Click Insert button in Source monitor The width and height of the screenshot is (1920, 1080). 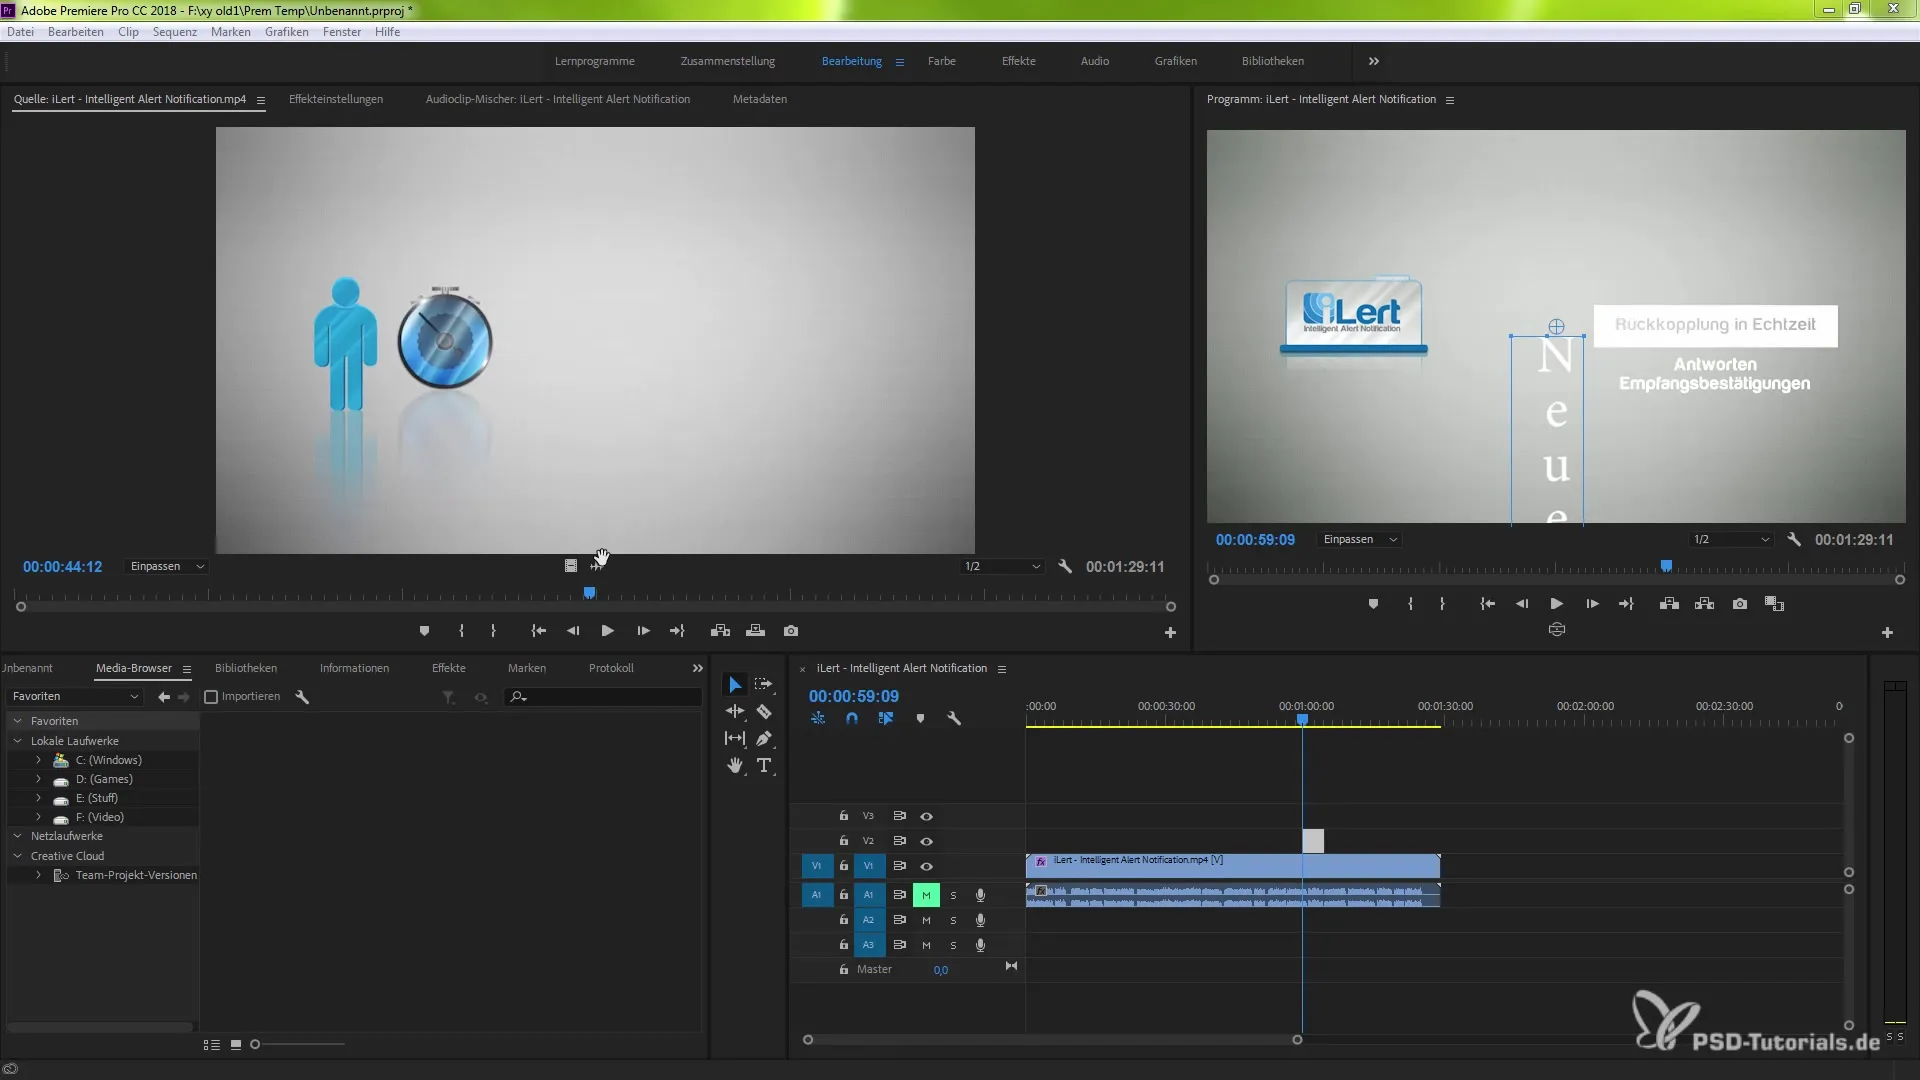pyautogui.click(x=720, y=631)
